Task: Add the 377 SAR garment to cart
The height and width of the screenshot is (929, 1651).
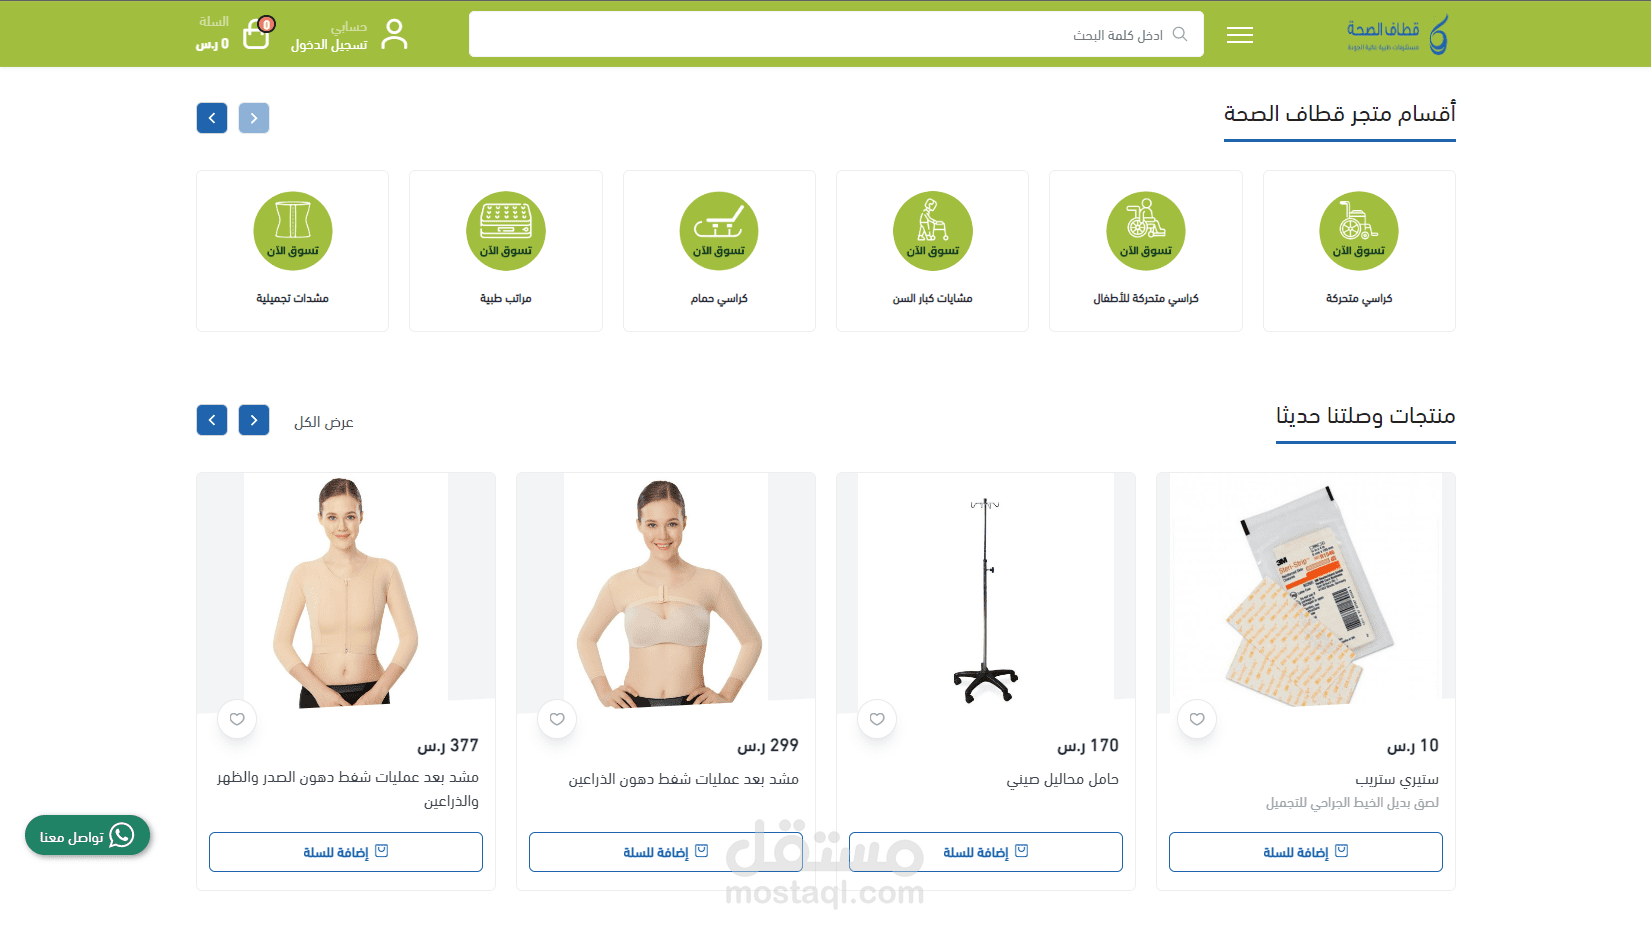Action: click(346, 852)
